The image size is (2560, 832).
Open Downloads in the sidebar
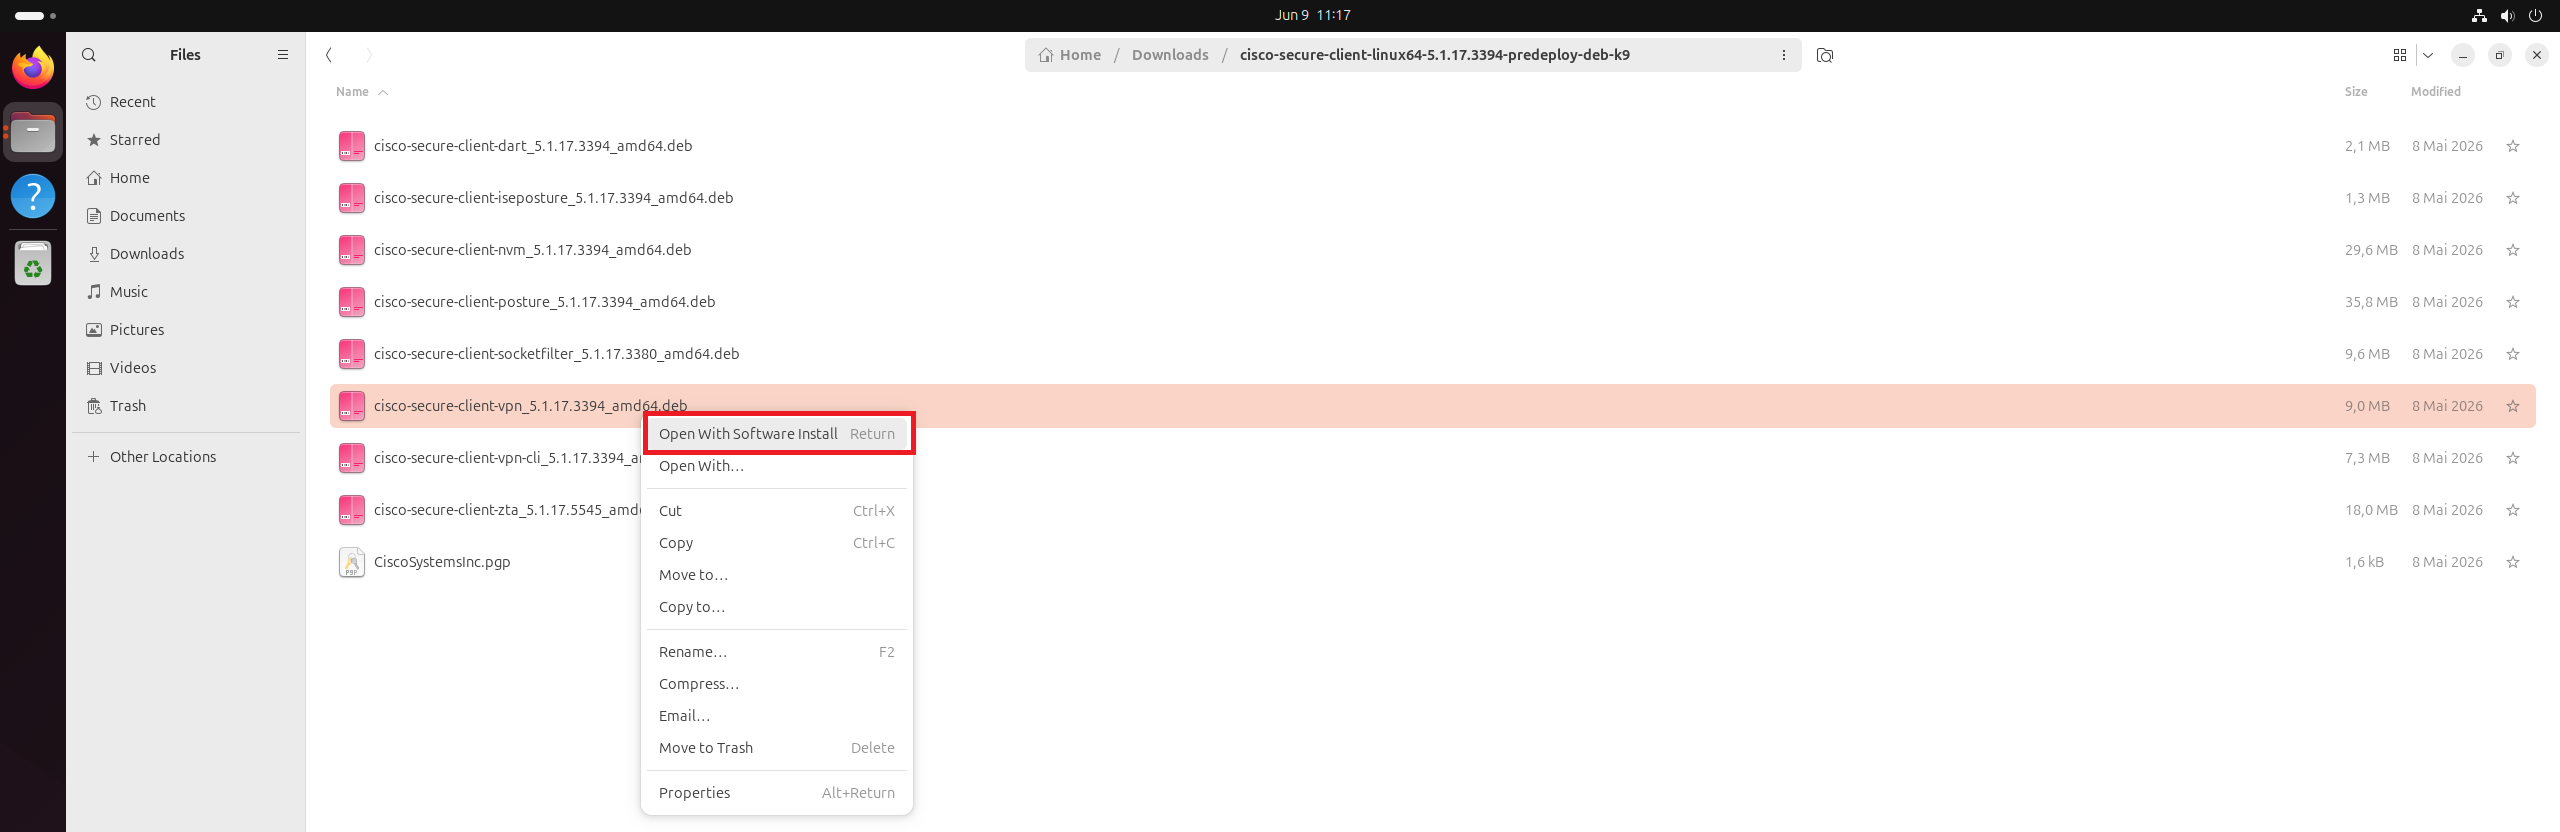pos(186,254)
